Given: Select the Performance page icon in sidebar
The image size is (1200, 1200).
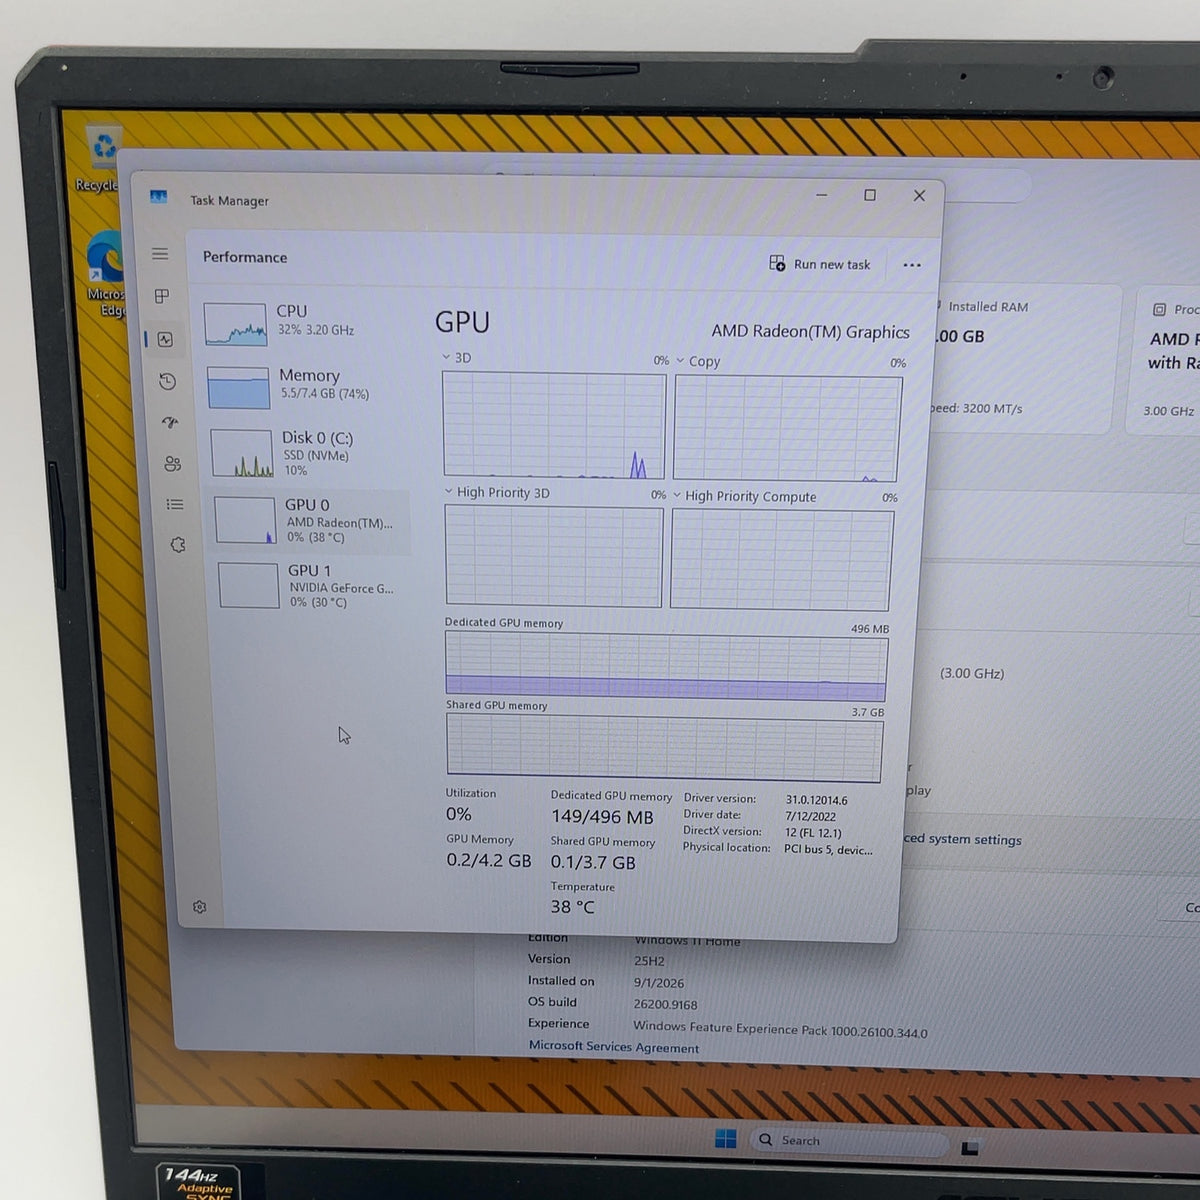Looking at the screenshot, I should pyautogui.click(x=165, y=339).
